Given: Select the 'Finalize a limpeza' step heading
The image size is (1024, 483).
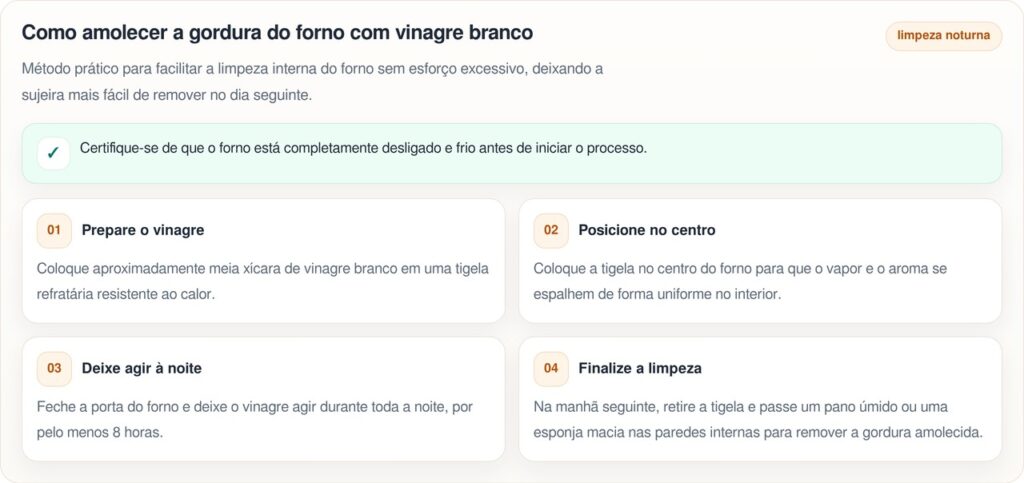Looking at the screenshot, I should point(639,368).
